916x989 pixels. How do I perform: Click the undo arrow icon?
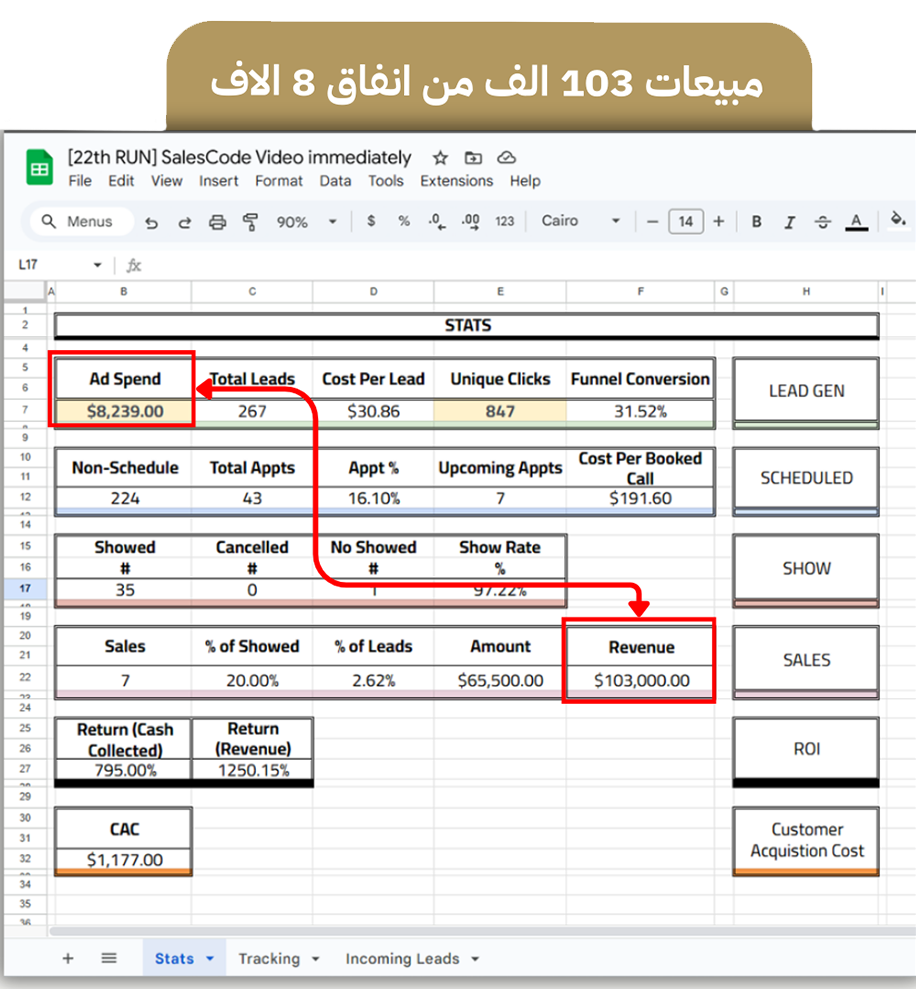[x=151, y=222]
